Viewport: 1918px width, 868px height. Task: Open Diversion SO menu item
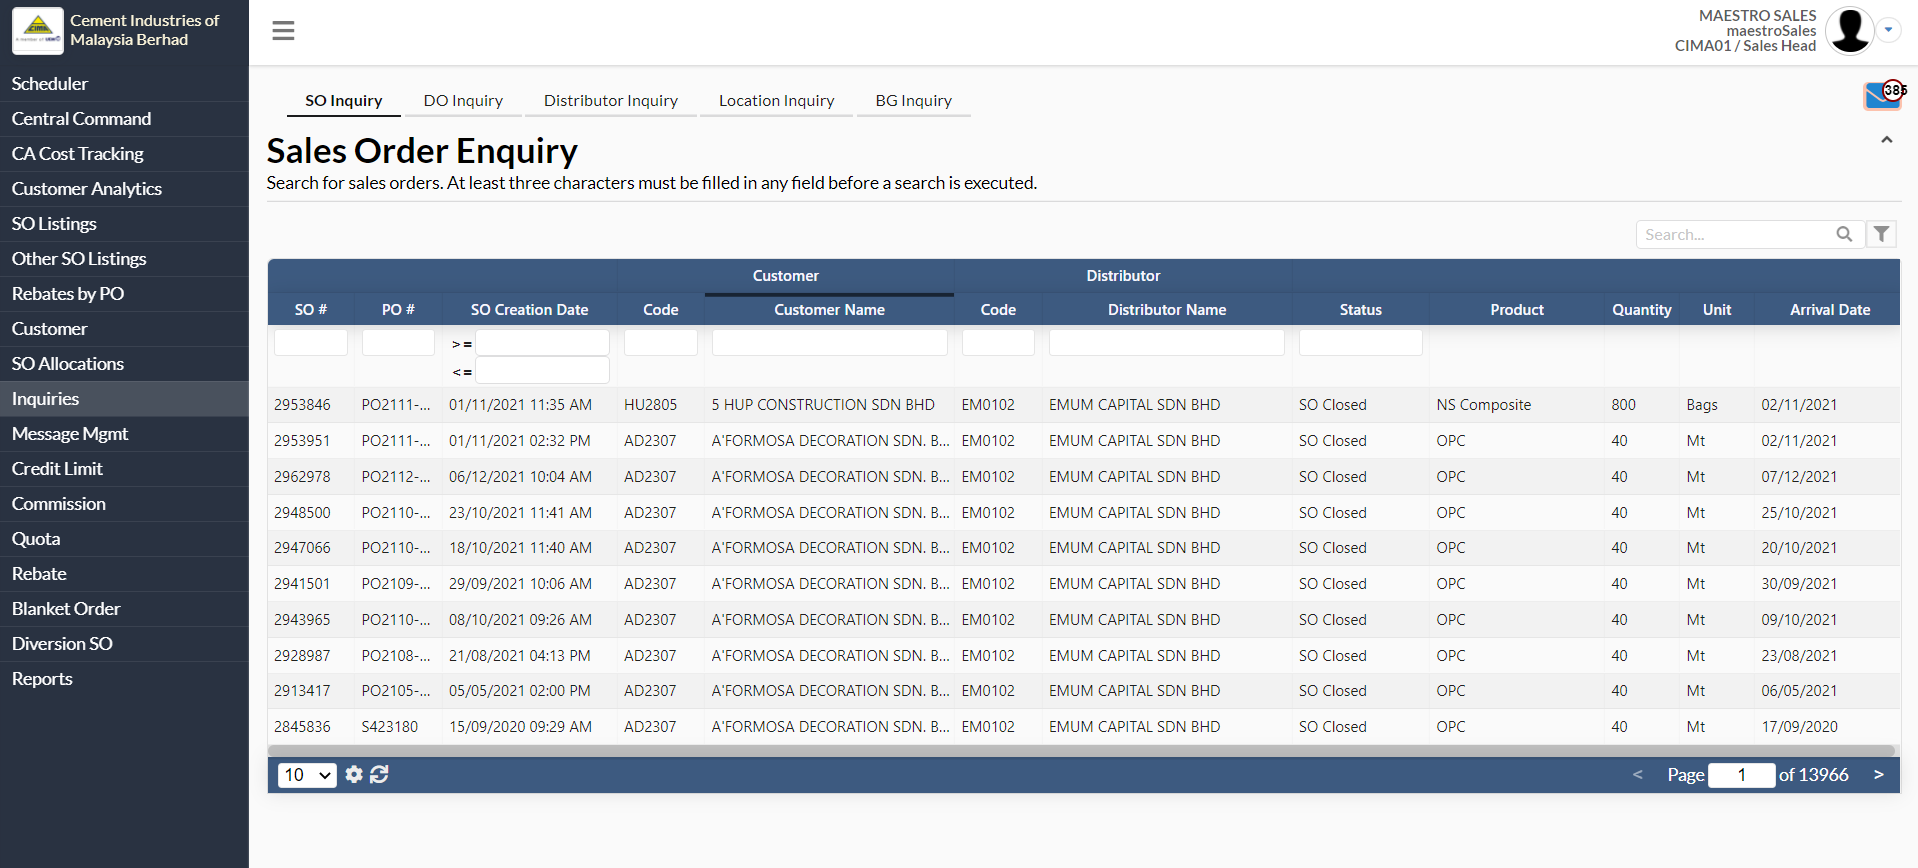click(x=124, y=644)
